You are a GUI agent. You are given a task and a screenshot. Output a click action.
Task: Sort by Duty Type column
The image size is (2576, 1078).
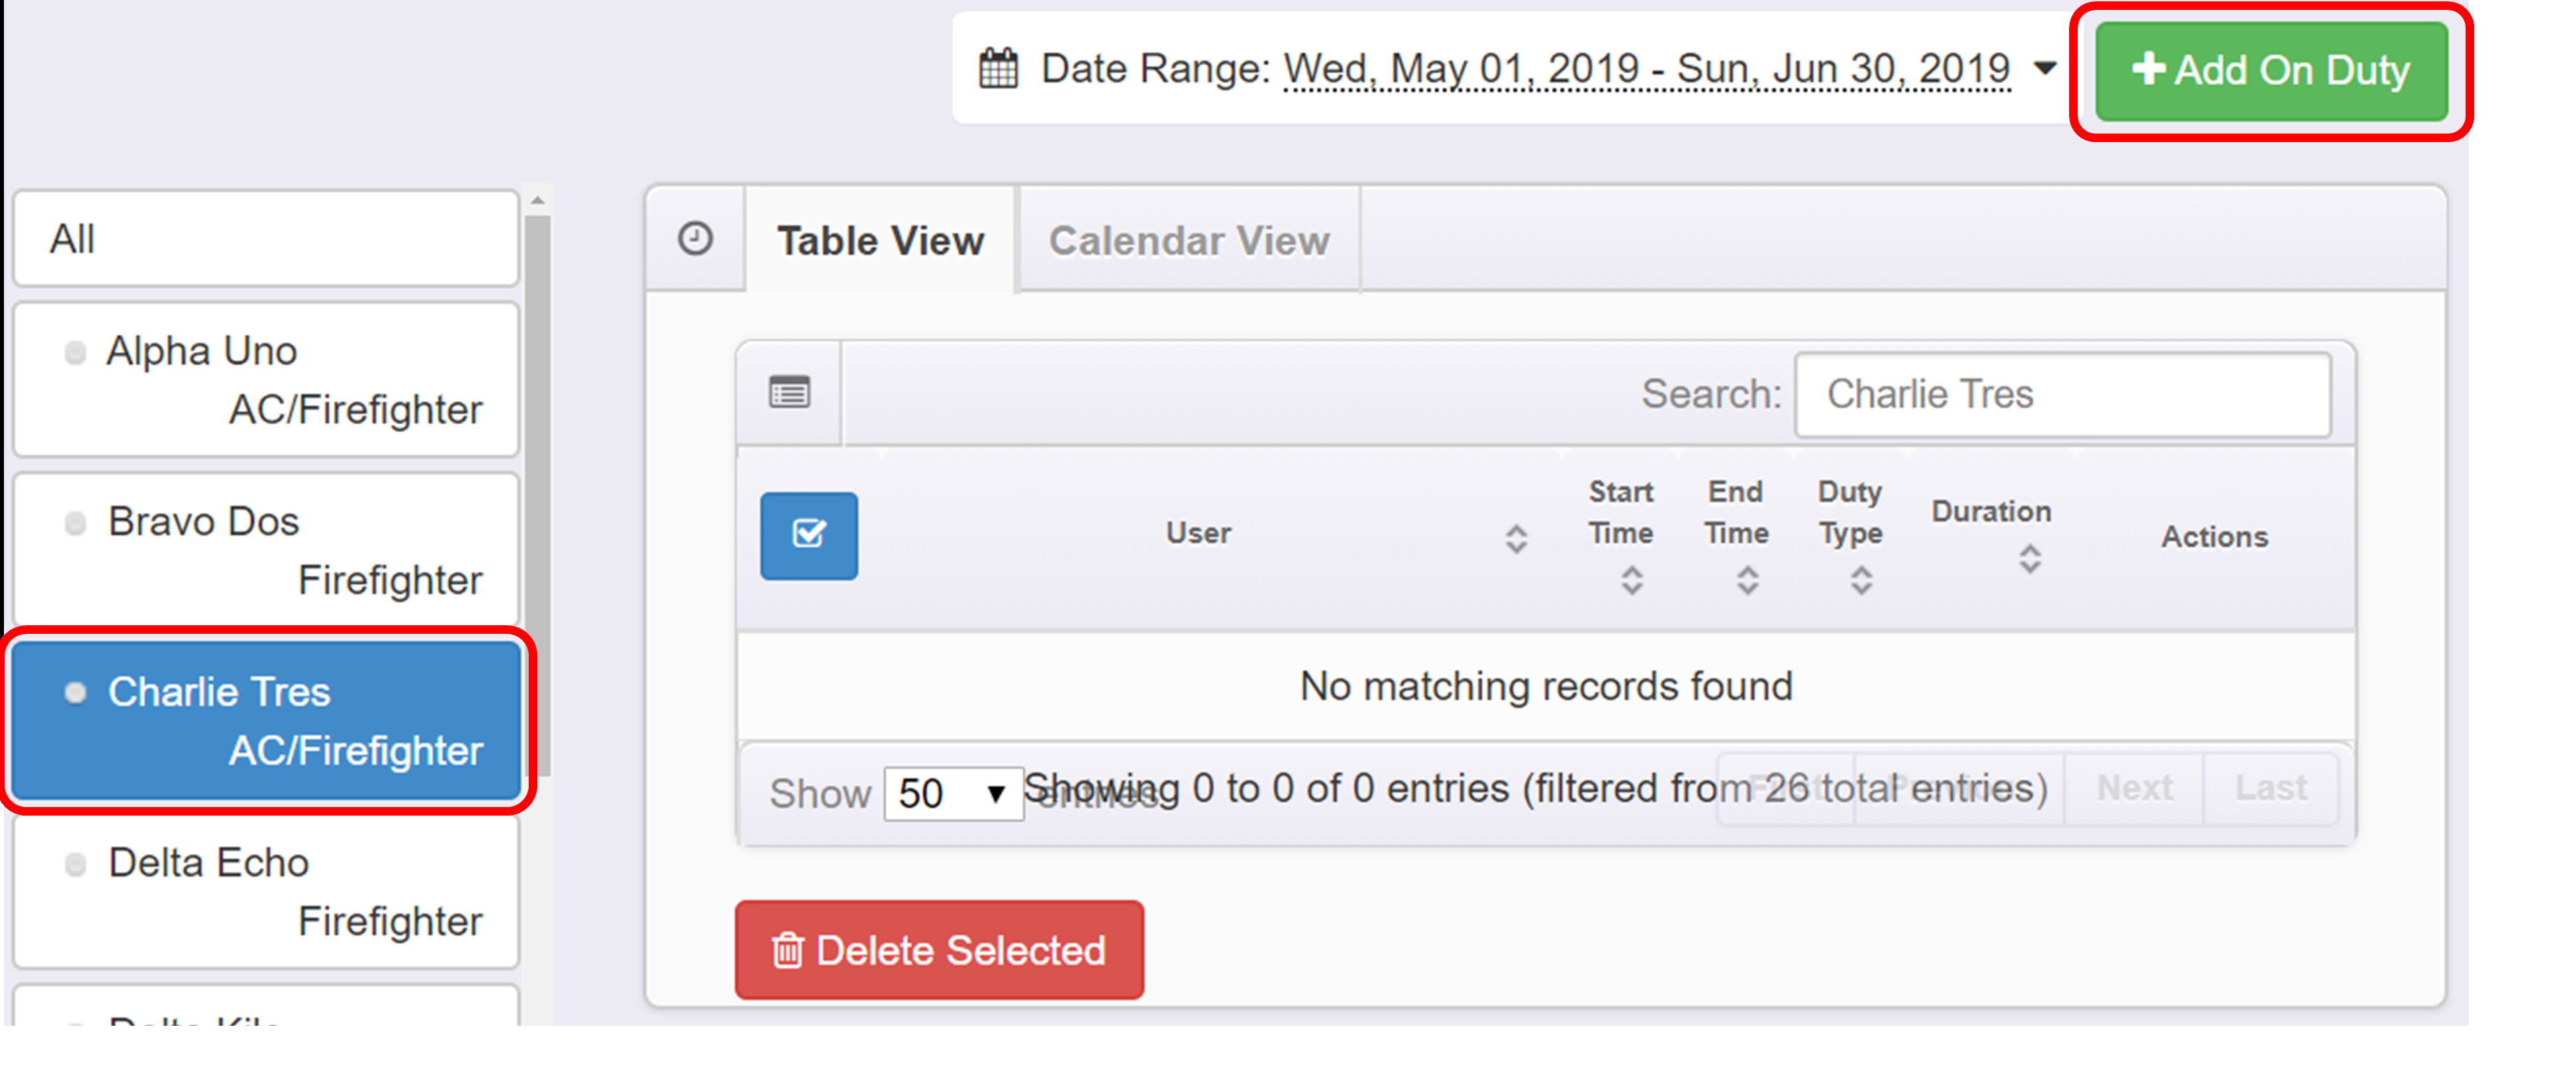1860,580
